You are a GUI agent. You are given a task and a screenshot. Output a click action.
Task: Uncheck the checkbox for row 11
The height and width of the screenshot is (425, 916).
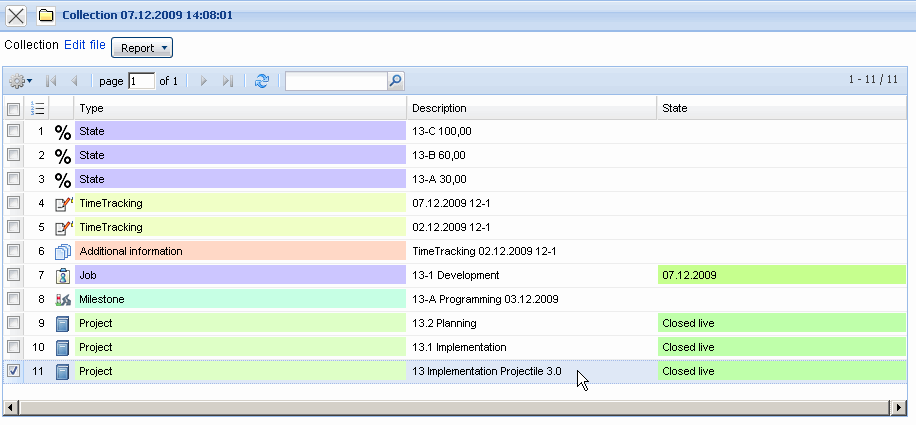click(x=13, y=371)
